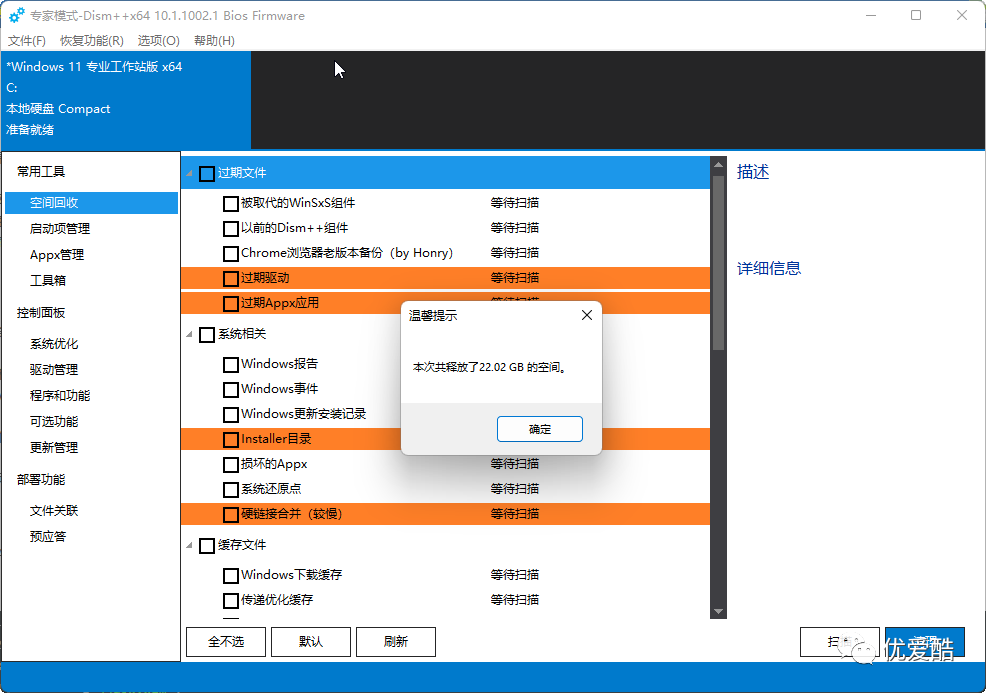This screenshot has width=986, height=693.
Task: Check 系统还原点 checkbox
Action: pyautogui.click(x=231, y=490)
